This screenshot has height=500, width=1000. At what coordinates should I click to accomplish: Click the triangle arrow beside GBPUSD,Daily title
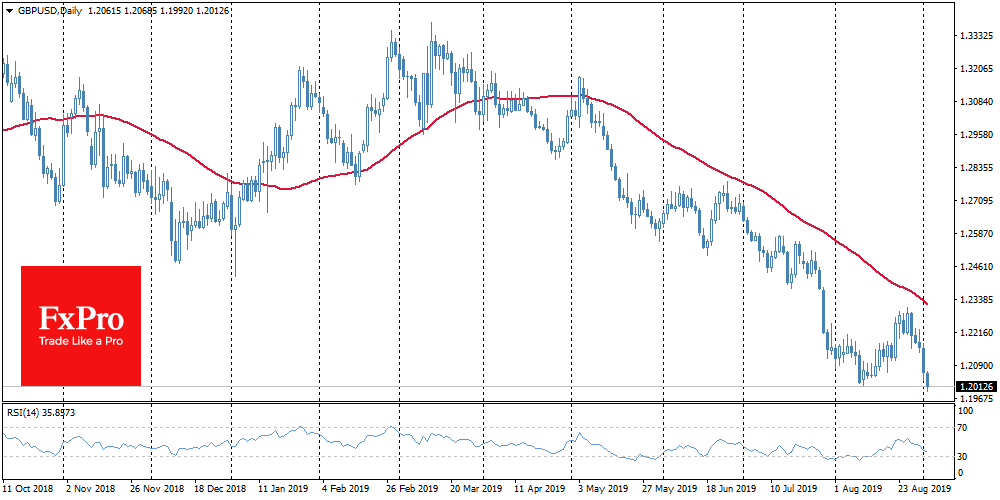click(8, 8)
